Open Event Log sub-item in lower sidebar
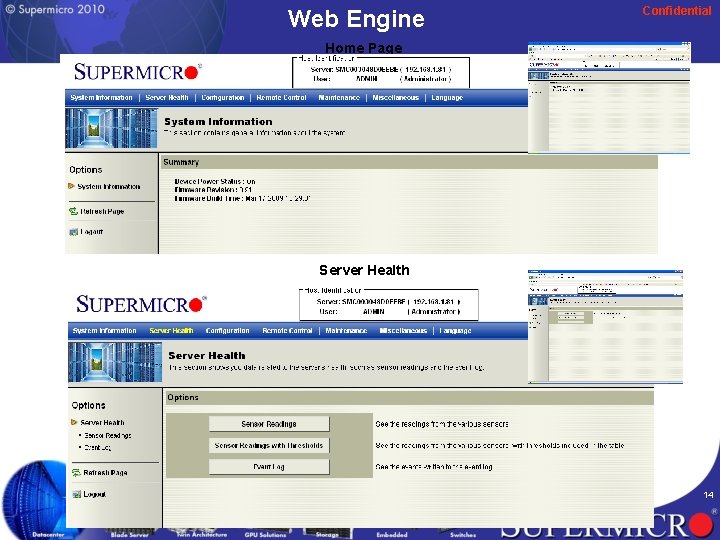This screenshot has height=540, width=720. coord(97,447)
